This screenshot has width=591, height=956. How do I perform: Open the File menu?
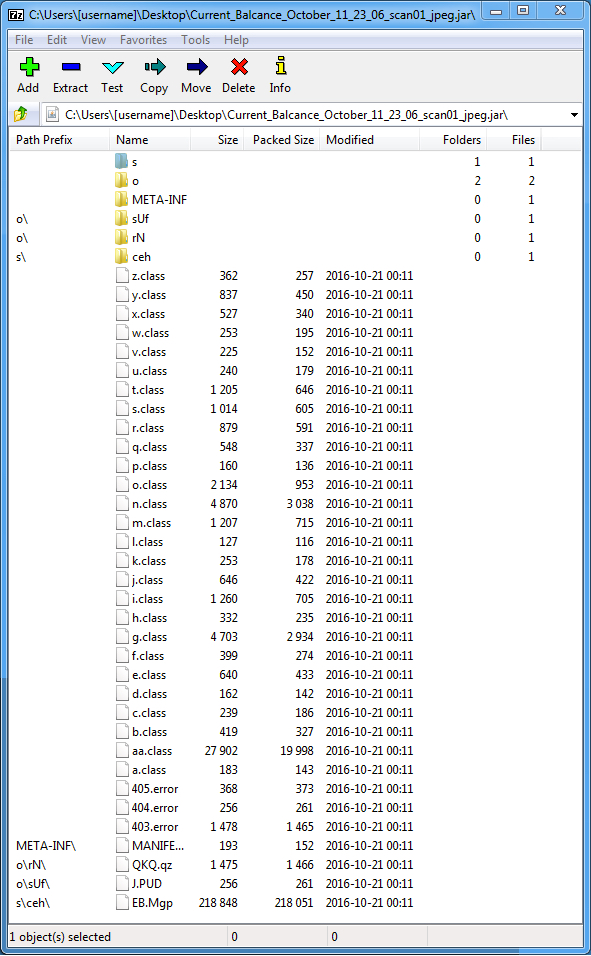[24, 40]
